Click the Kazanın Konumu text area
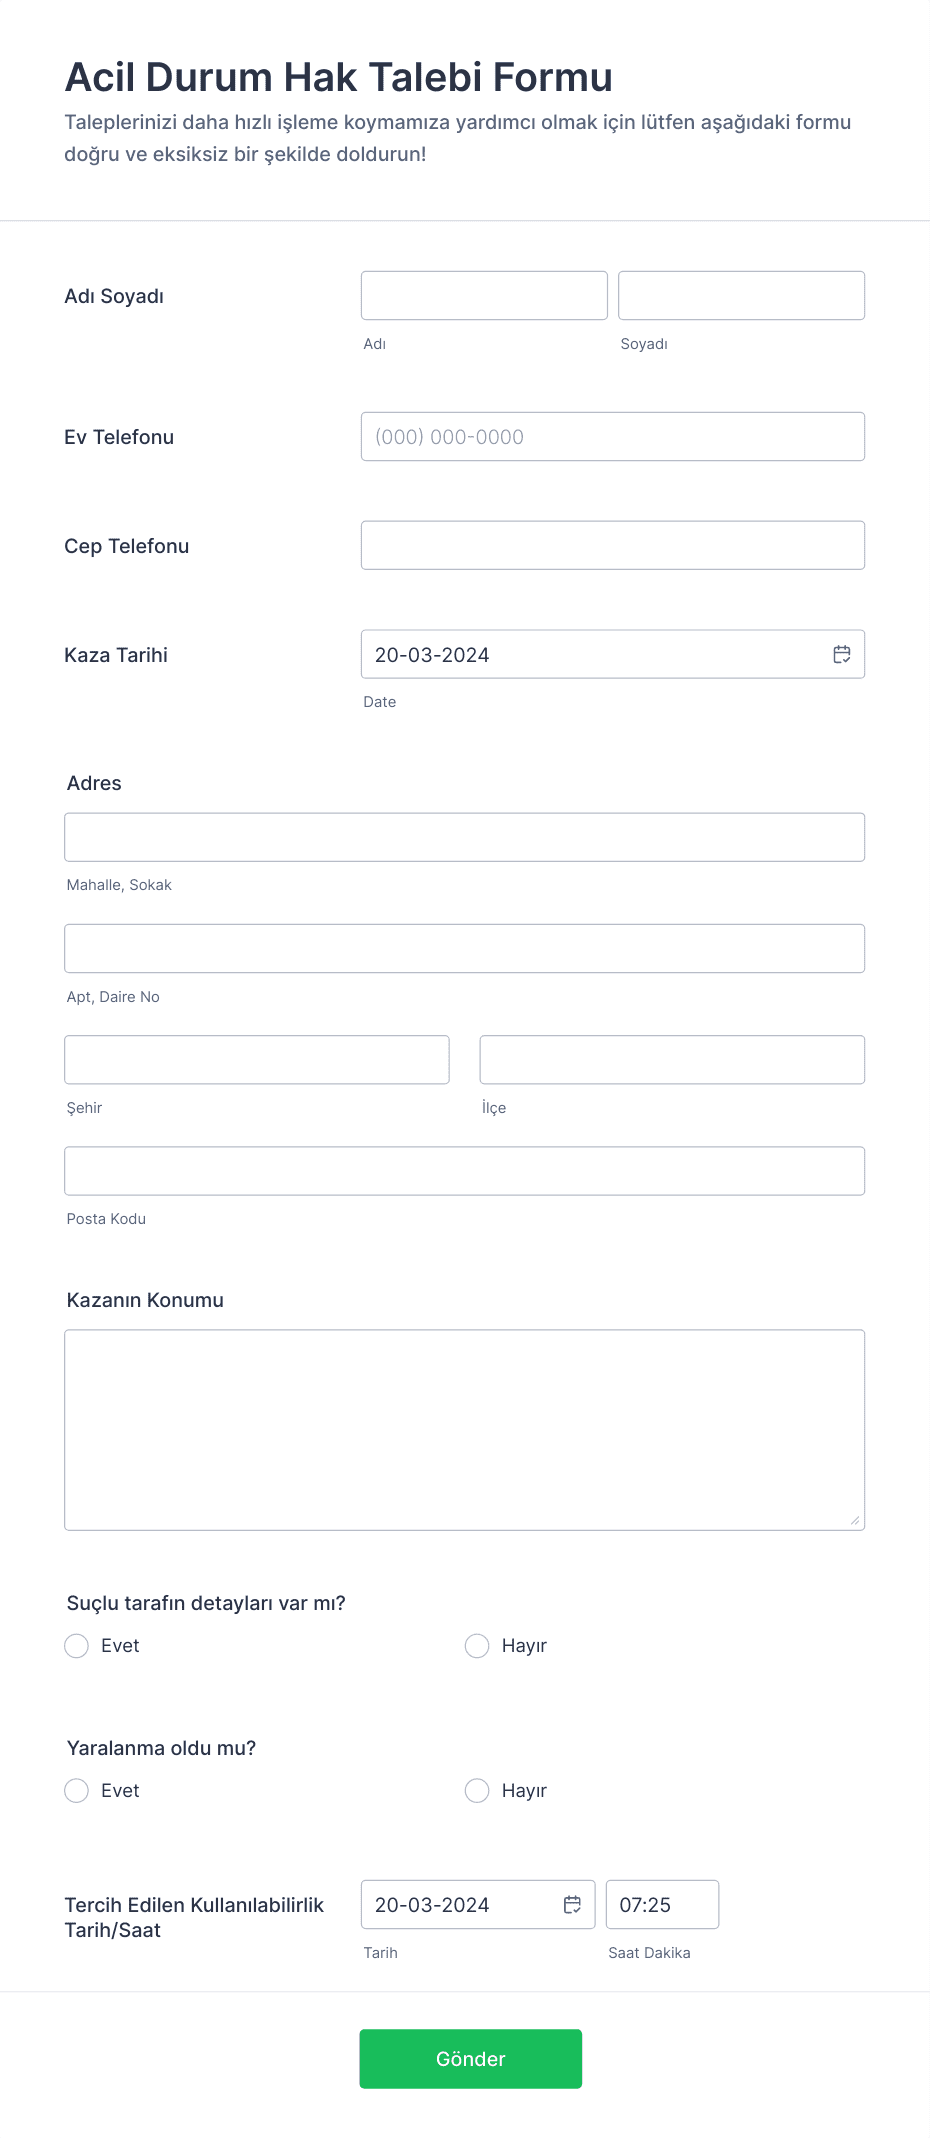 click(x=465, y=1430)
